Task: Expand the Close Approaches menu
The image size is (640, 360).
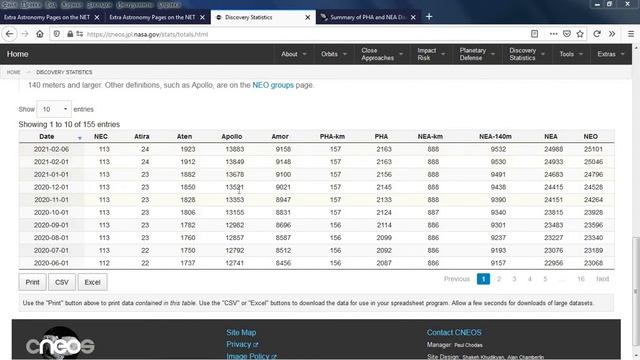Action: click(x=382, y=54)
